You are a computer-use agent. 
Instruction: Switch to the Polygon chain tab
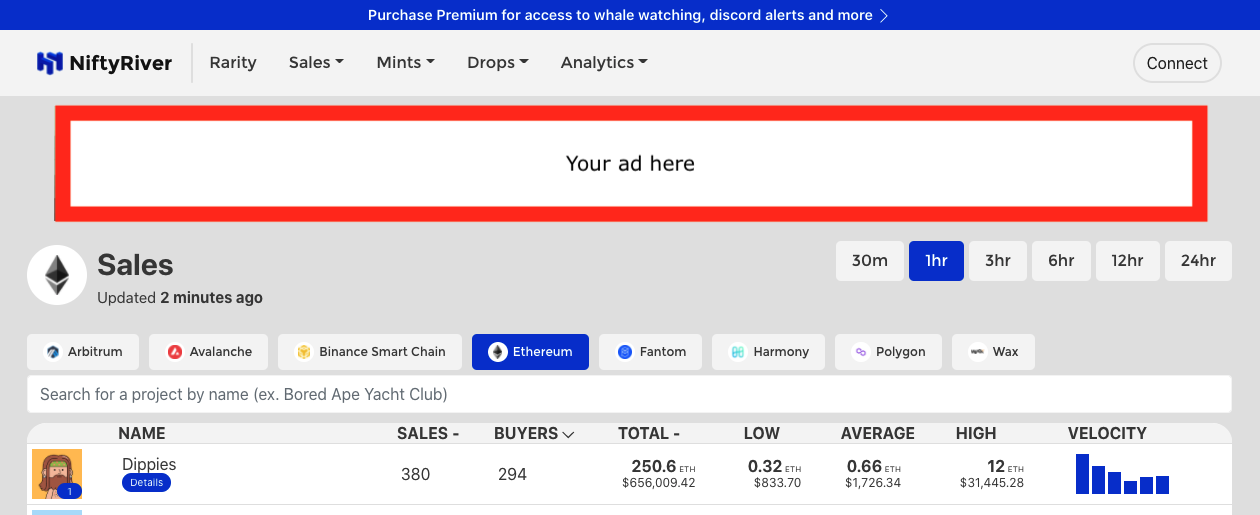888,352
